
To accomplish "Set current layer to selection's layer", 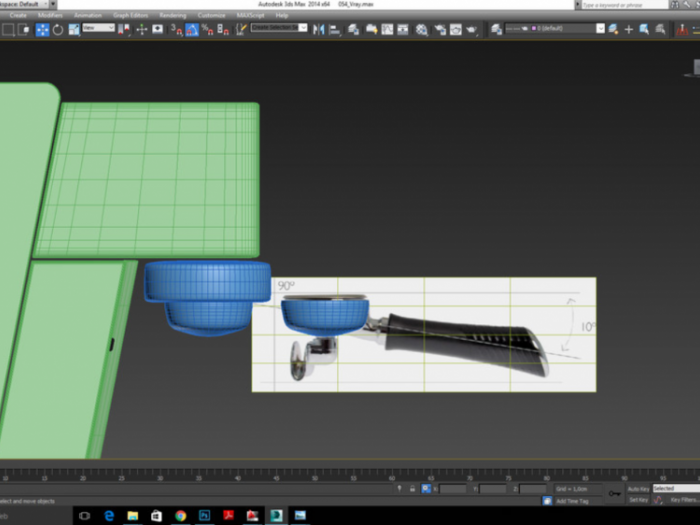I will [660, 29].
